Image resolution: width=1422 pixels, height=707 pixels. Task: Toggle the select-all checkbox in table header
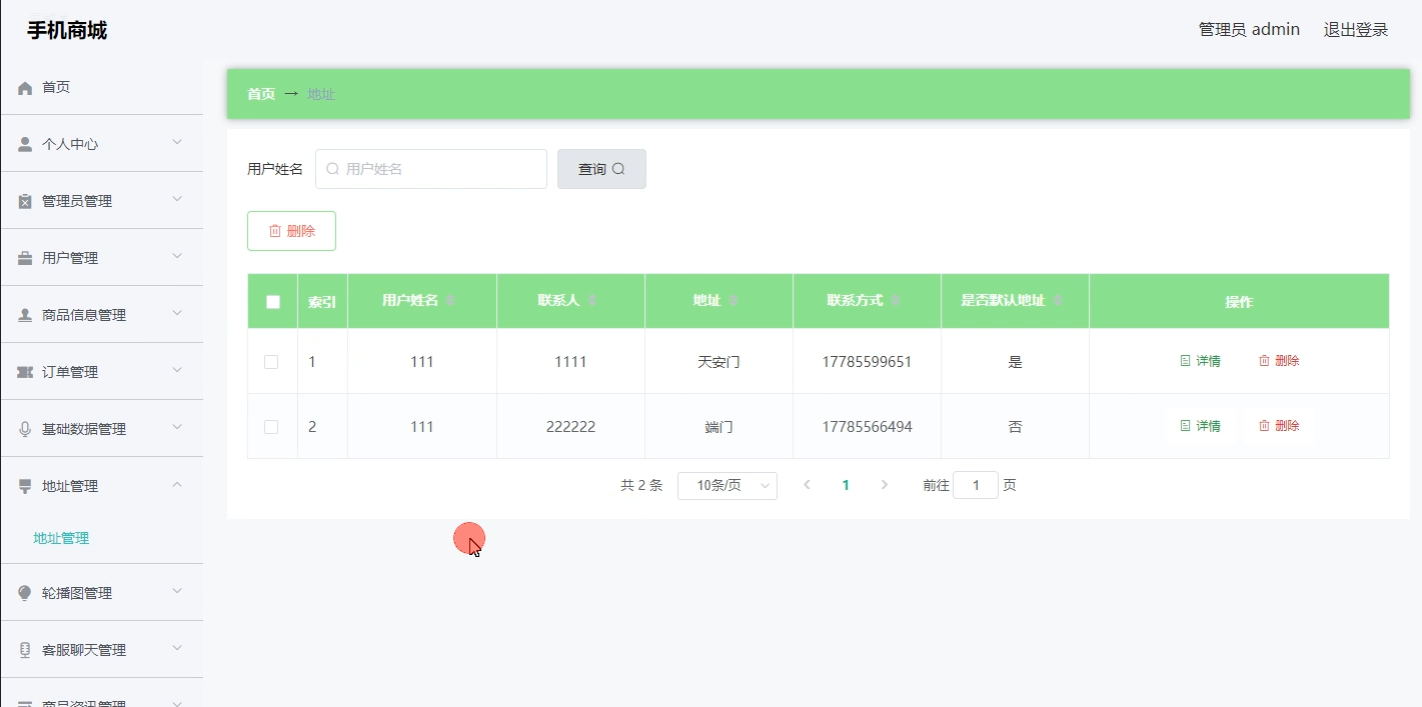273,302
